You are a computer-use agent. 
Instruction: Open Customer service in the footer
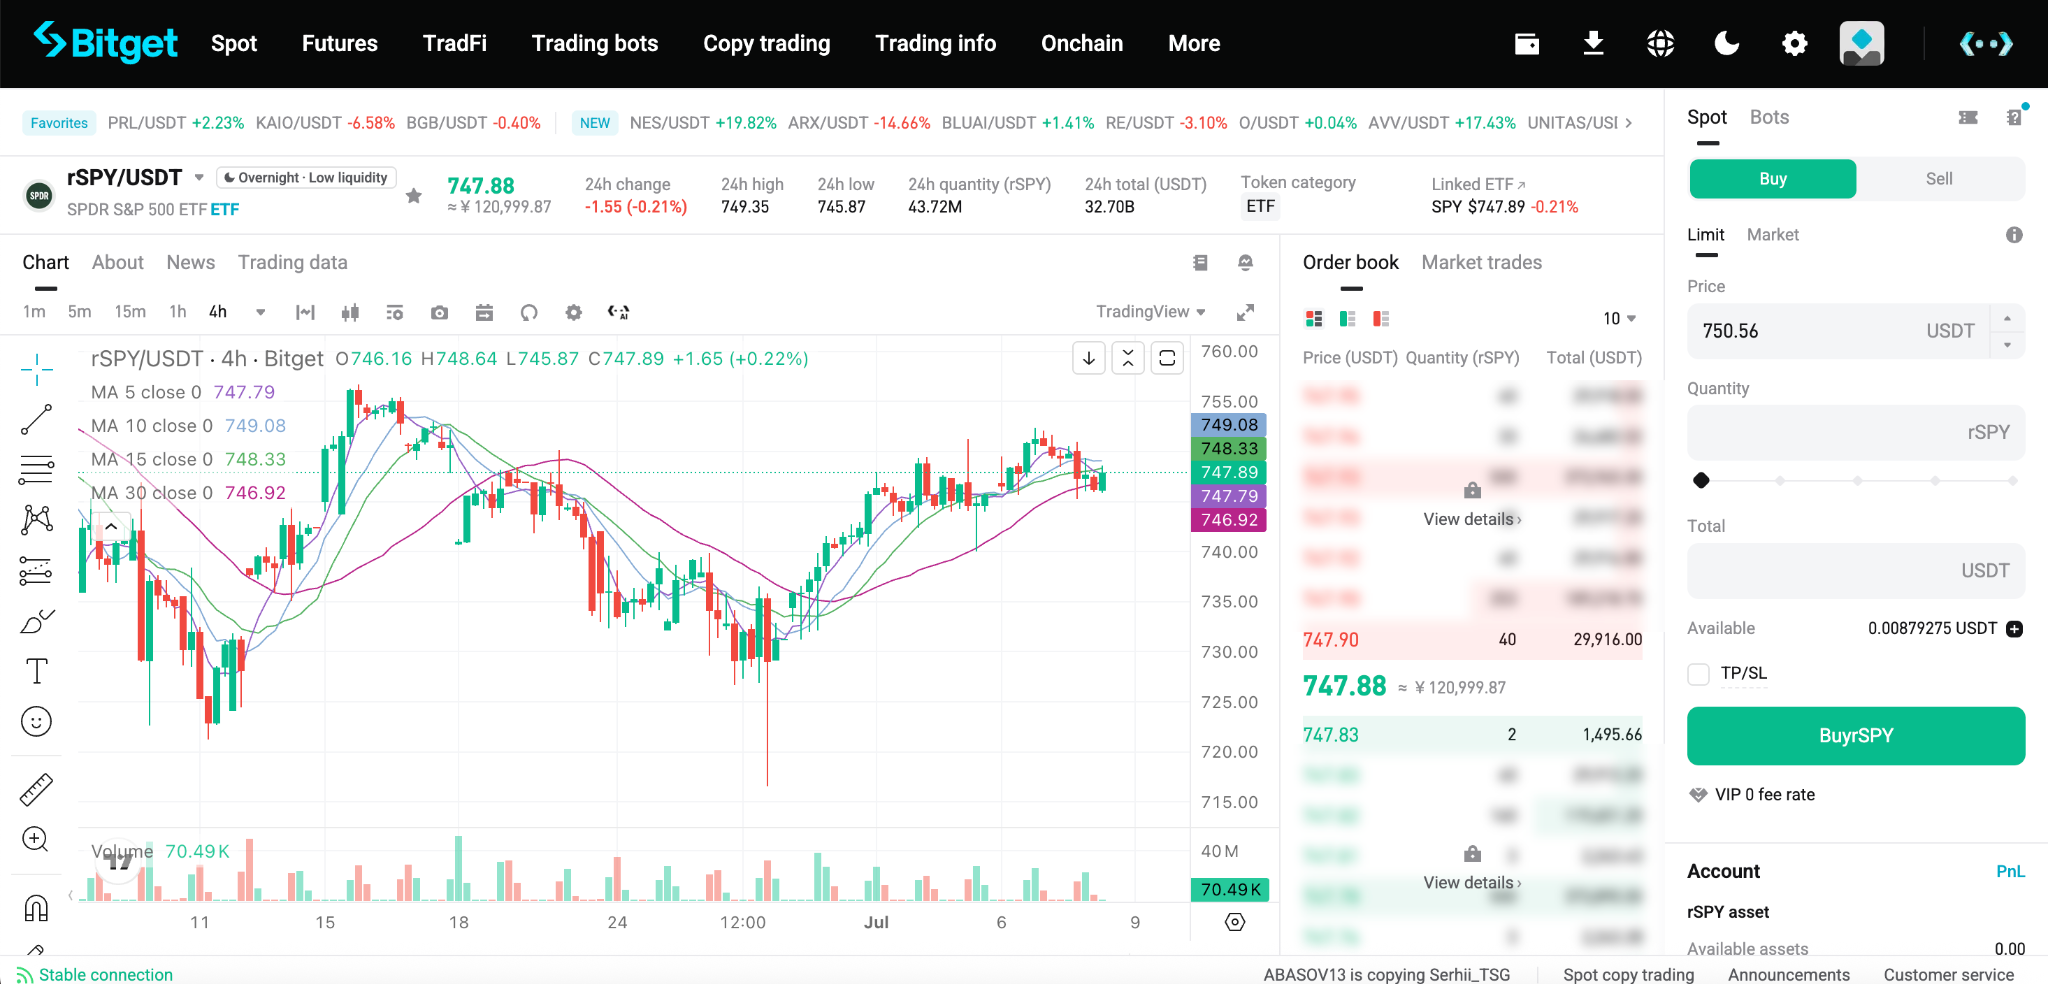pyautogui.click(x=1949, y=975)
